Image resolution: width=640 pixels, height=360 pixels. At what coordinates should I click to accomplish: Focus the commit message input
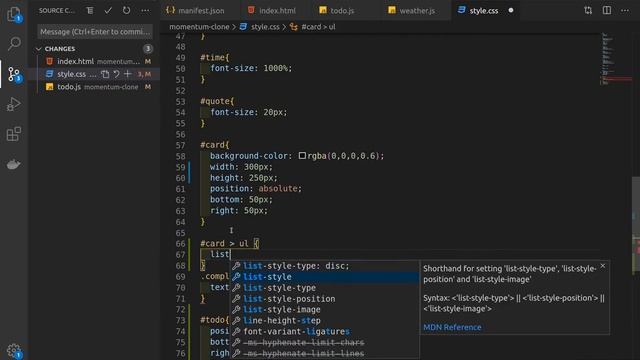pos(95,31)
